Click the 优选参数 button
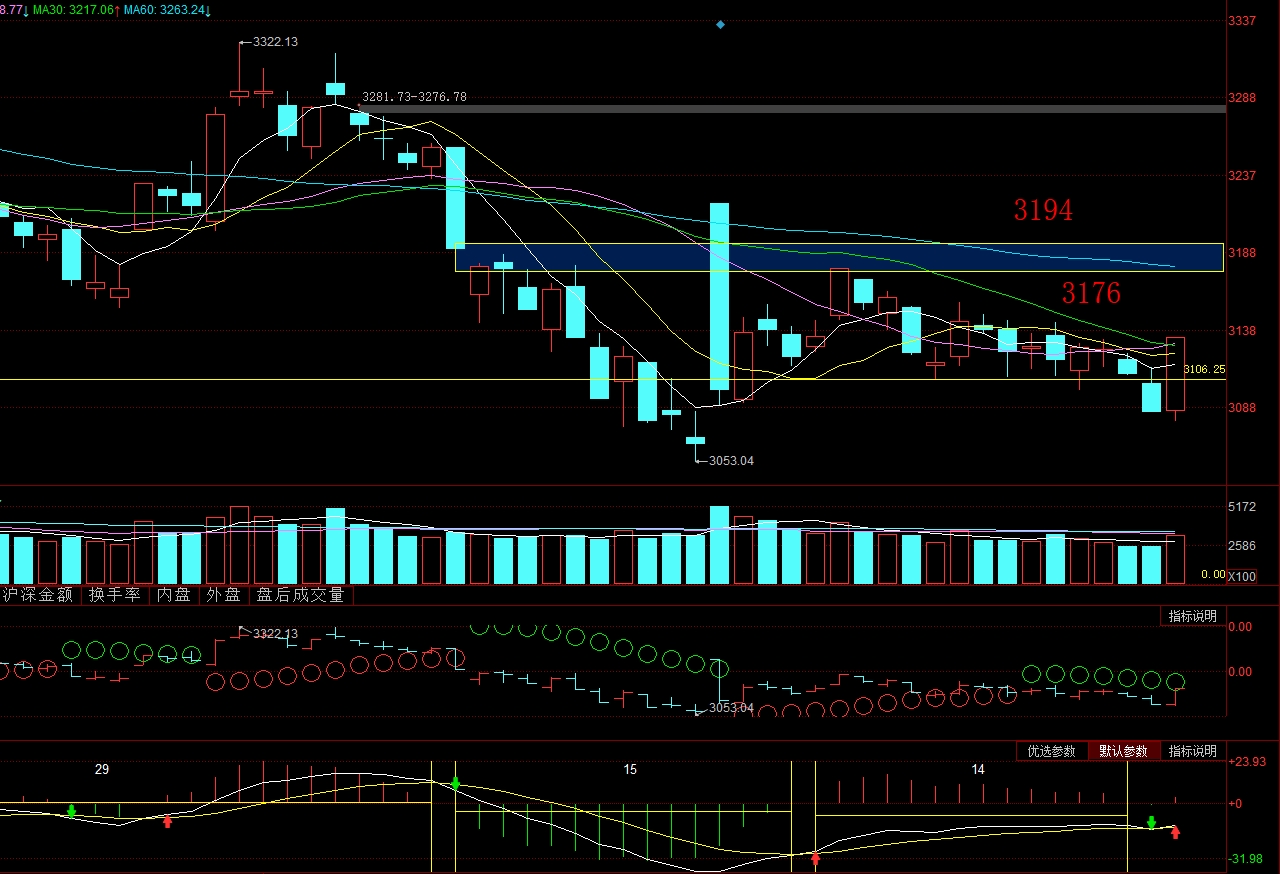Viewport: 1280px width, 874px height. [1052, 751]
